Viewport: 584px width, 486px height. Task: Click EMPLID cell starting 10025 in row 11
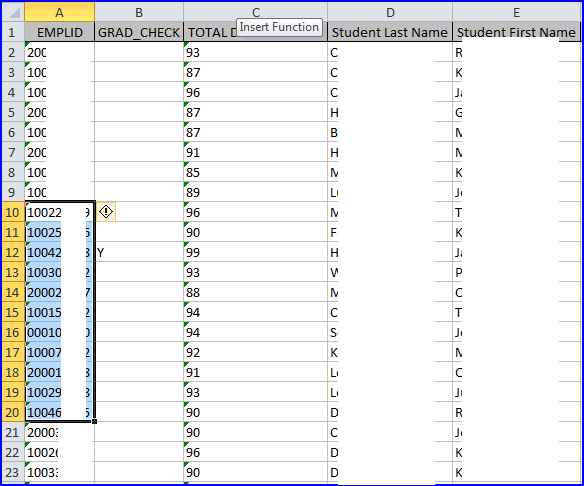pyautogui.click(x=60, y=232)
